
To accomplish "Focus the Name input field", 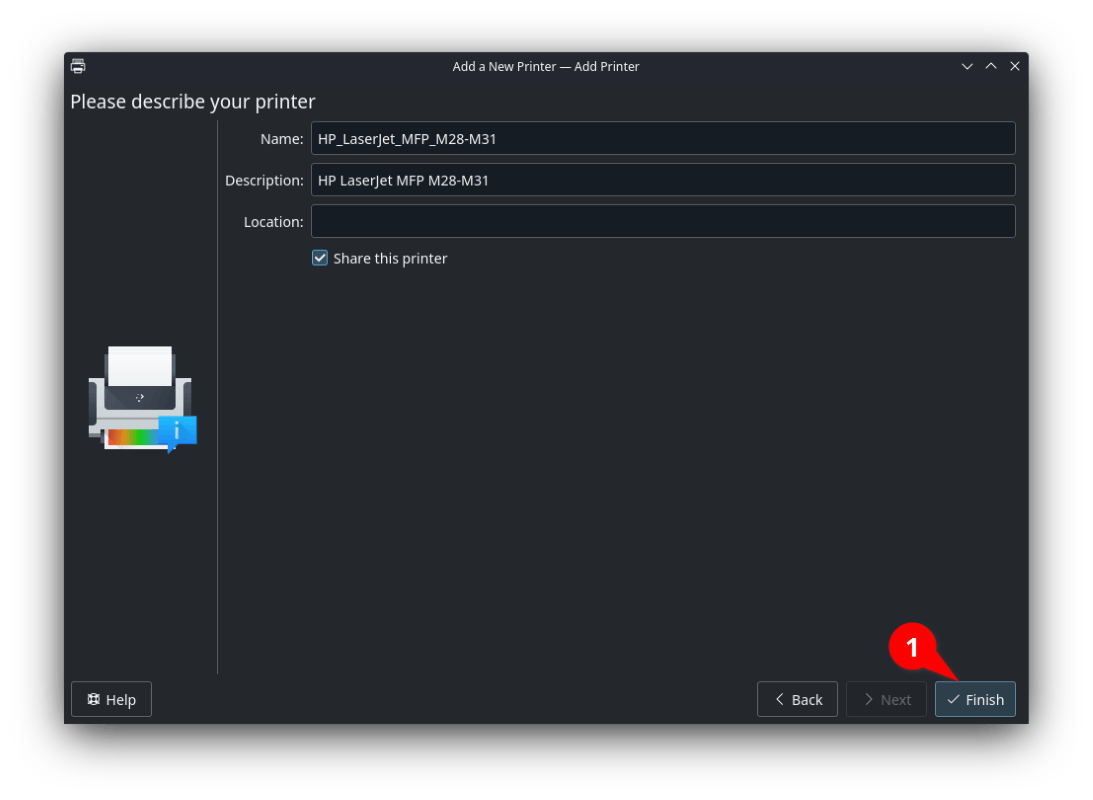I will (x=663, y=139).
